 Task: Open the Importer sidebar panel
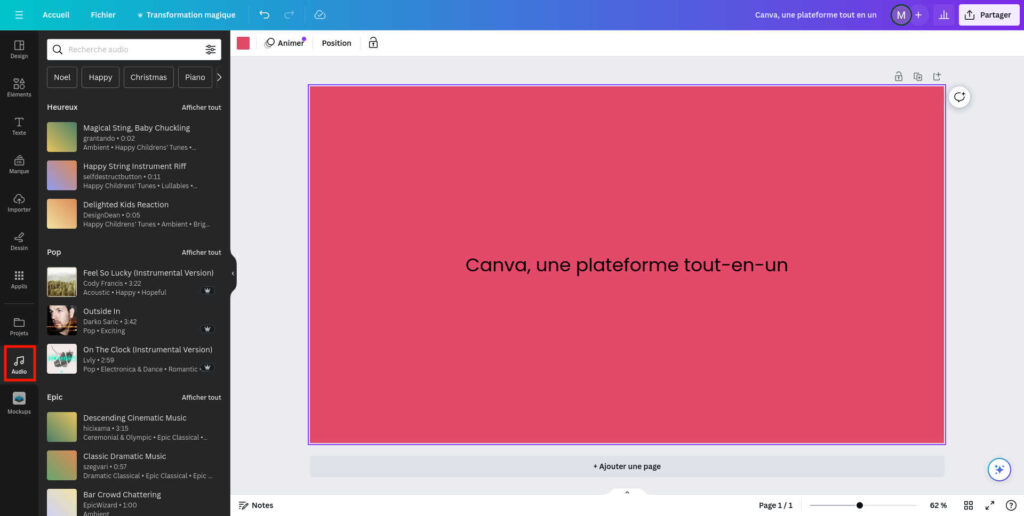coord(19,202)
